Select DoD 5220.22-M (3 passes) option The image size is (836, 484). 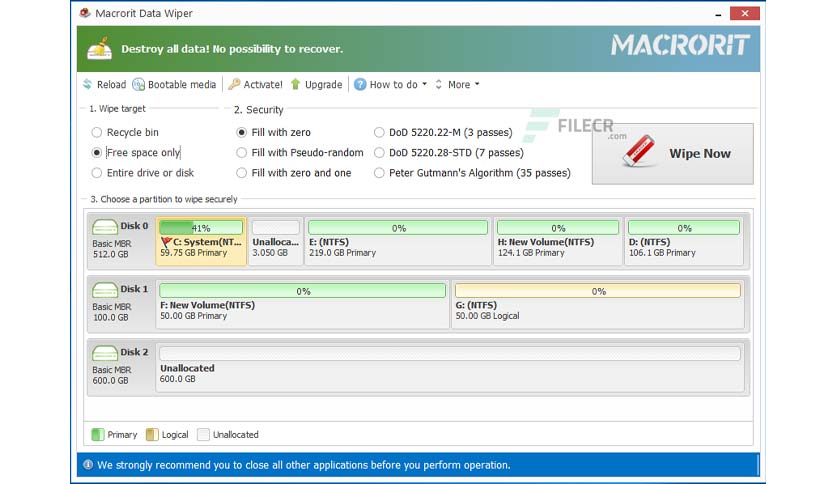379,132
